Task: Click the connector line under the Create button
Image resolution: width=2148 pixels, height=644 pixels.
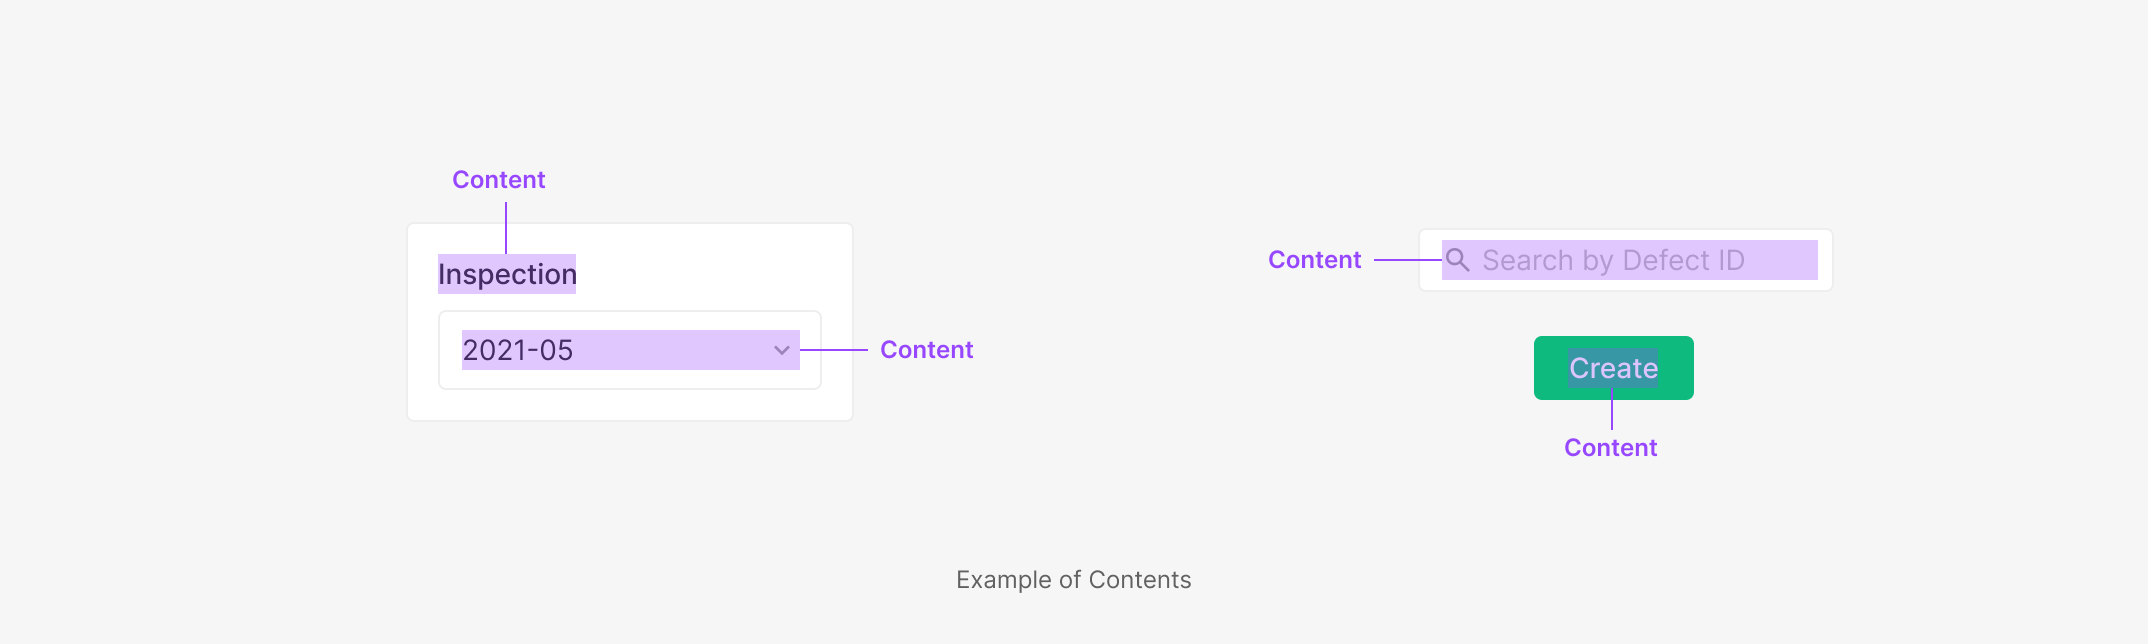Action: point(1612,414)
